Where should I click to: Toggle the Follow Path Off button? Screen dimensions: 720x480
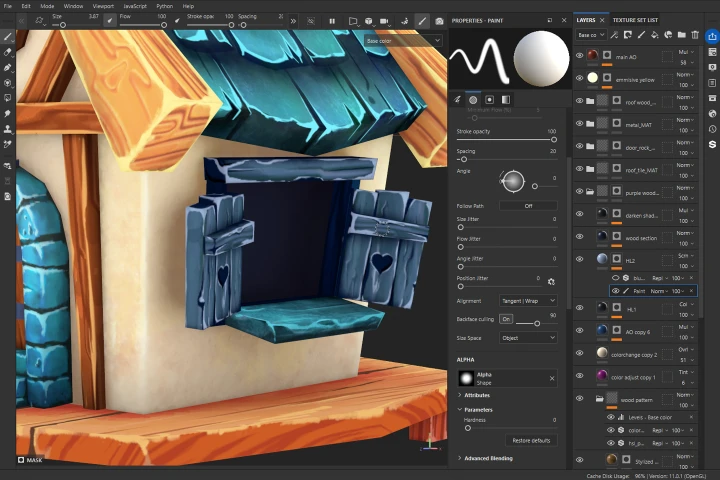[x=528, y=206]
